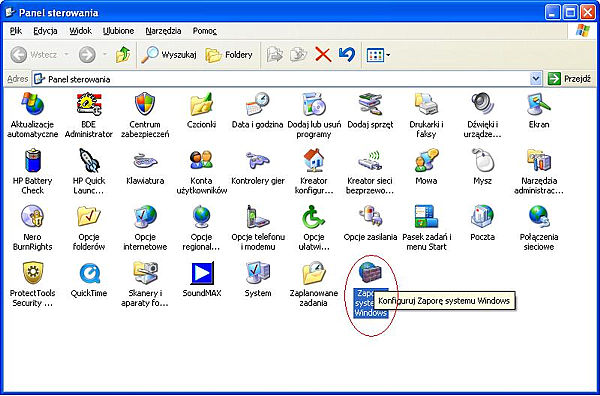Screen dimensions: 600x396
Task: Select the Czcionki fonts folder icon
Action: [x=201, y=104]
